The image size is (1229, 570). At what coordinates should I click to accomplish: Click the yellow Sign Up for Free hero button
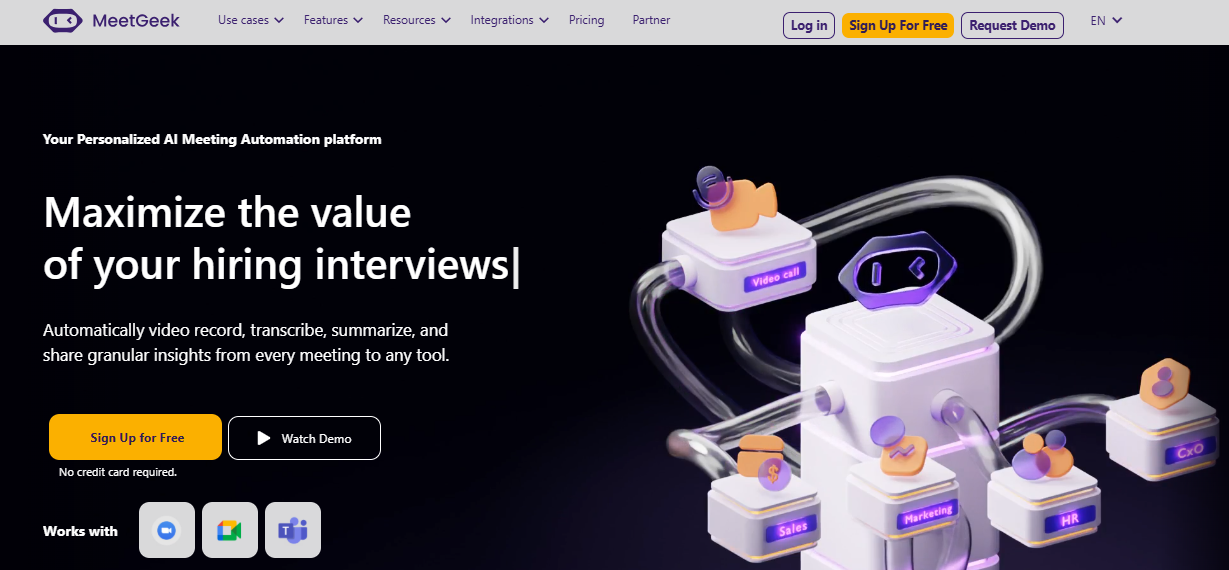click(135, 437)
